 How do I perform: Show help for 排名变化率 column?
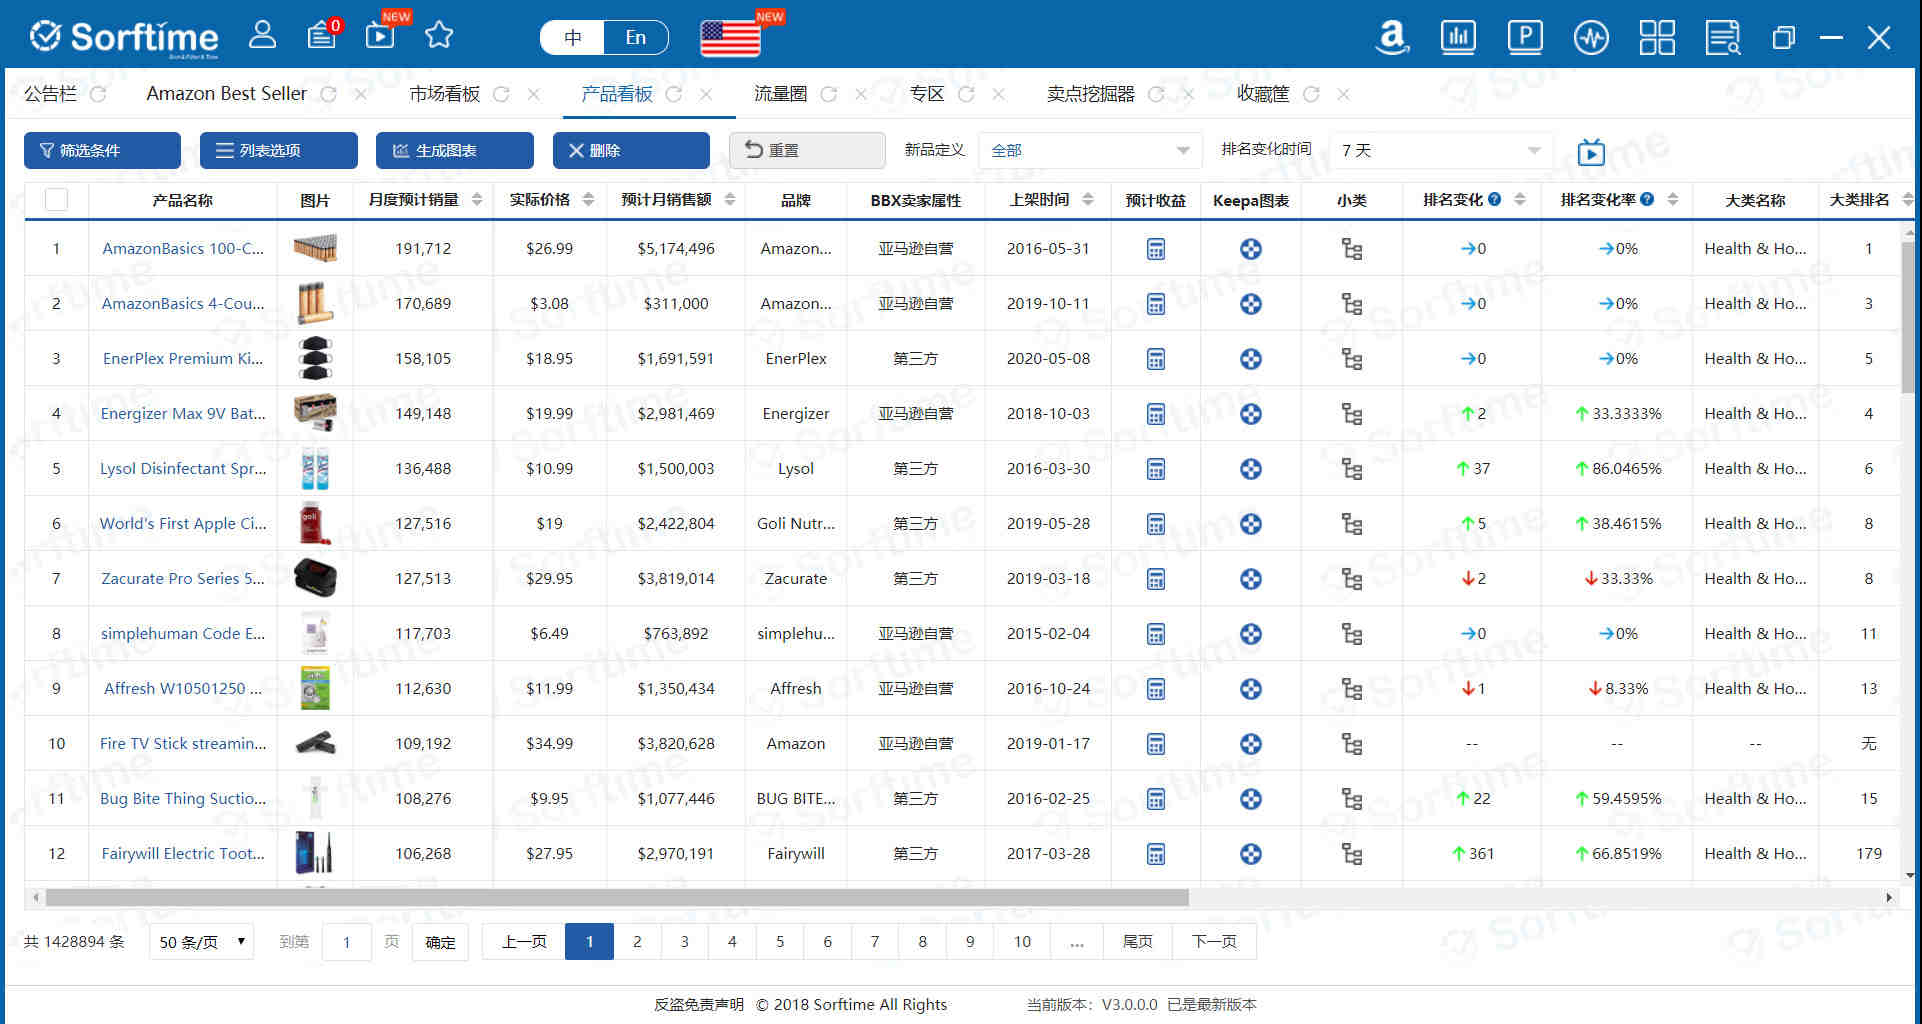[1647, 199]
